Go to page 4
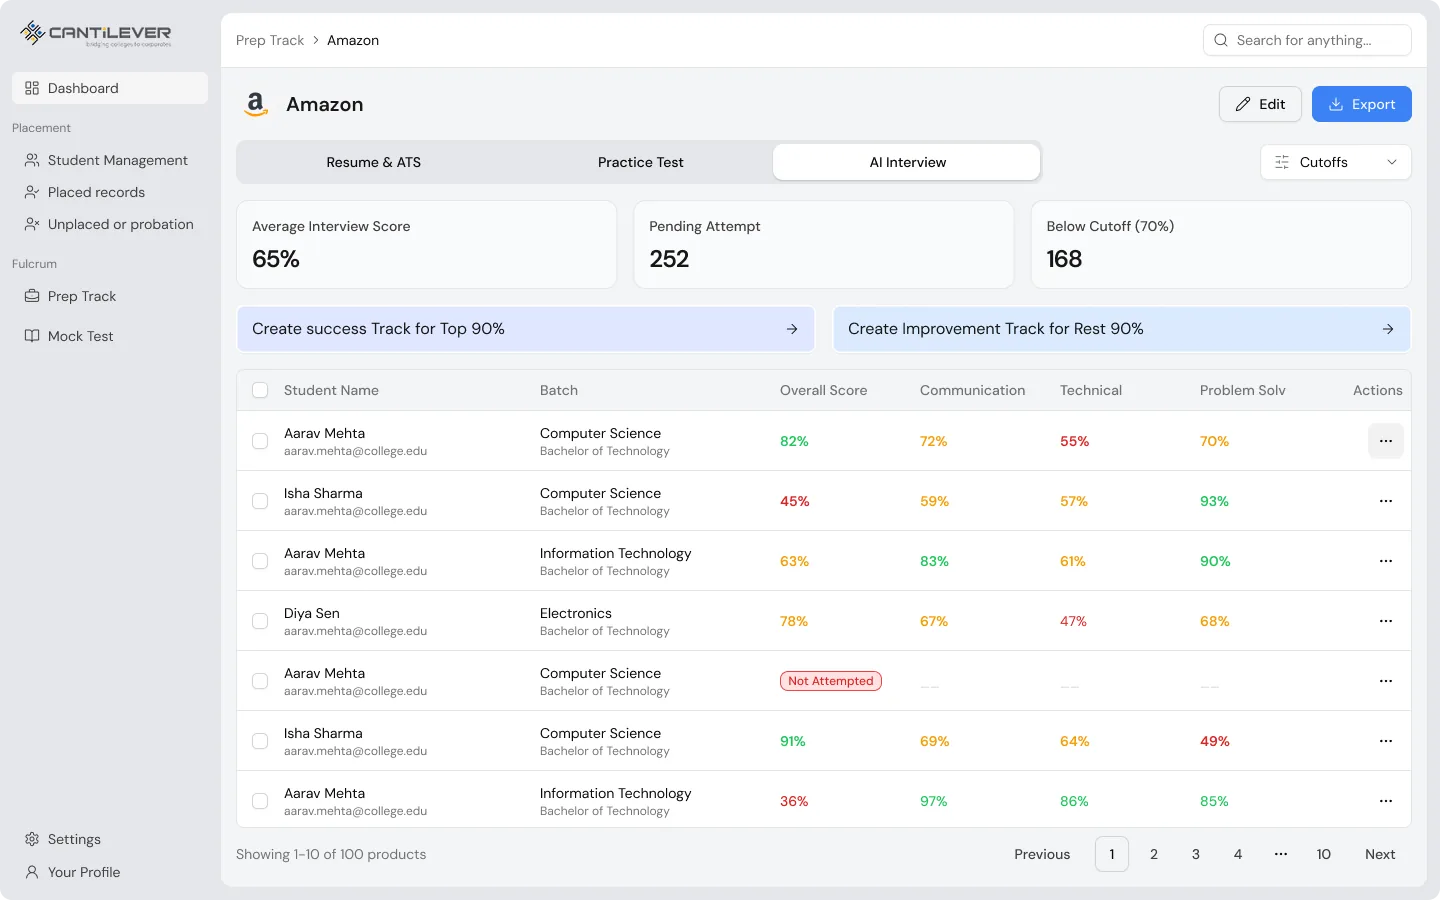The width and height of the screenshot is (1440, 900). point(1238,854)
